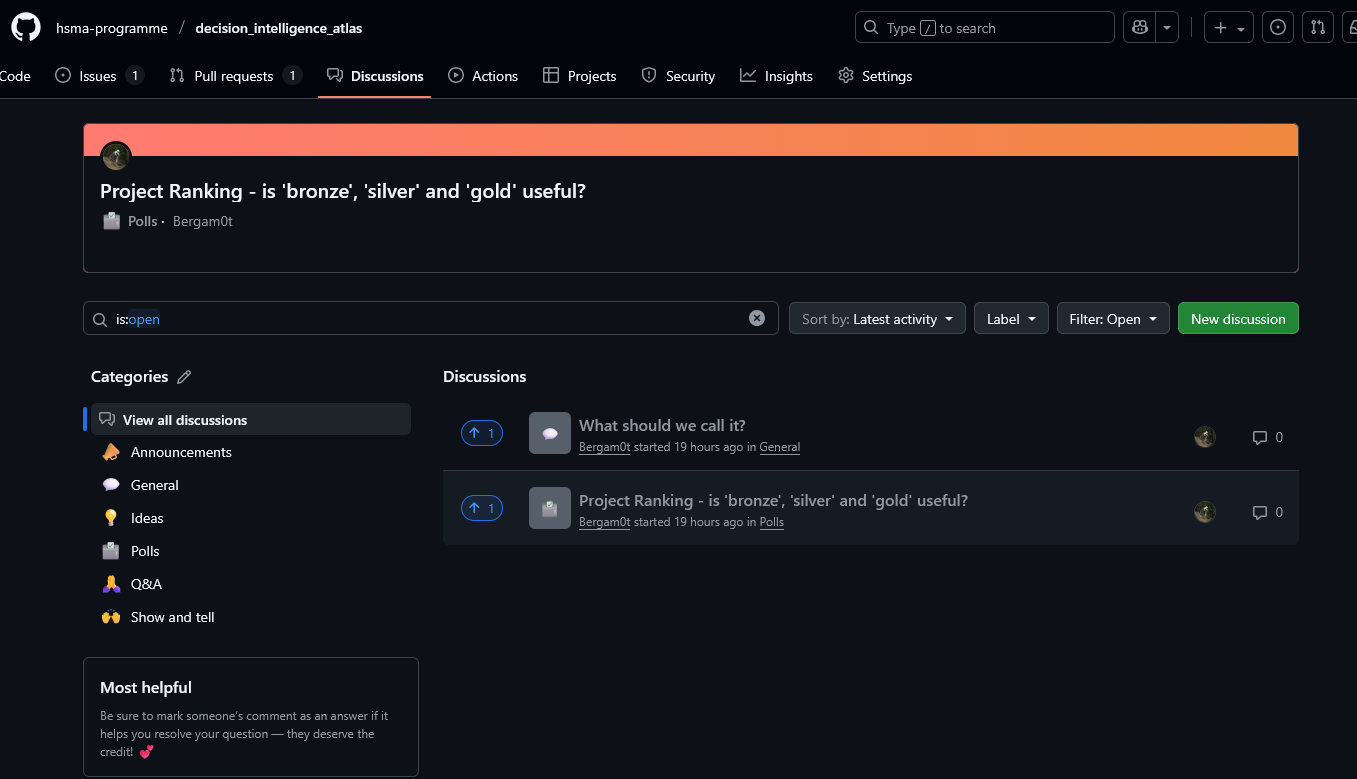Edit categories with the pencil icon

coord(184,377)
